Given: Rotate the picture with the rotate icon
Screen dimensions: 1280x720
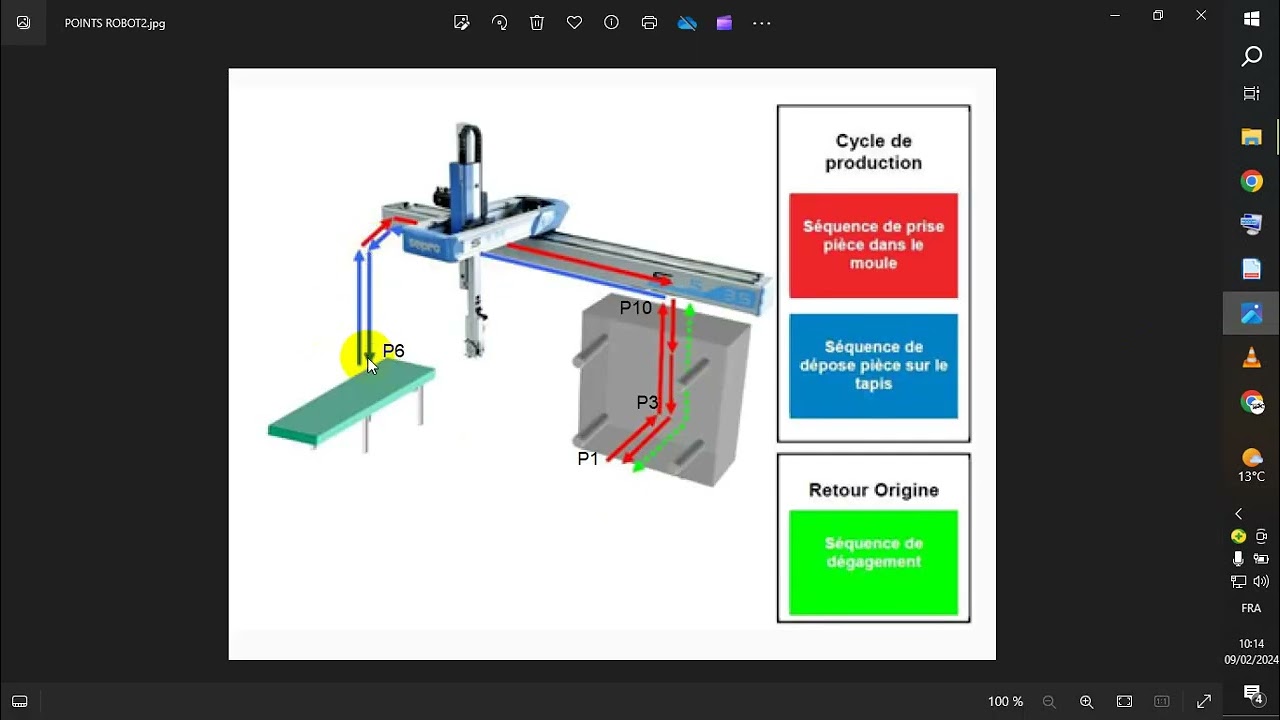Looking at the screenshot, I should coord(499,22).
